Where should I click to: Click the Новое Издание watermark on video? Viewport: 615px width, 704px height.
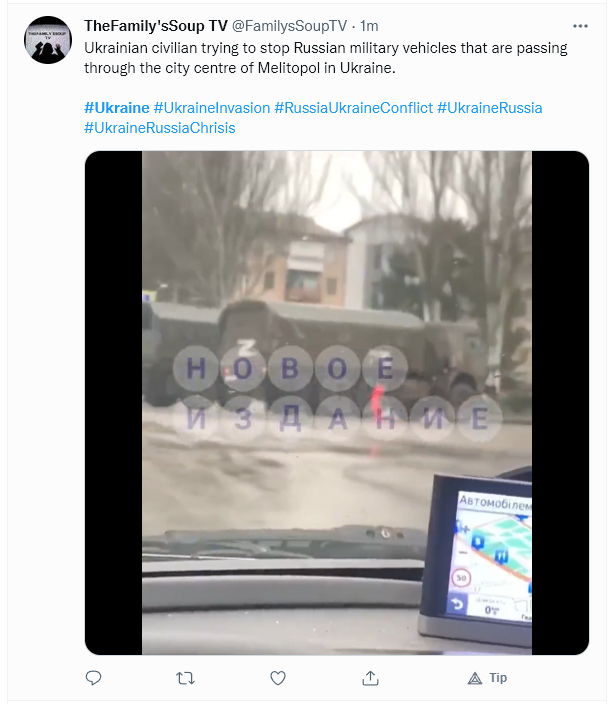337,394
